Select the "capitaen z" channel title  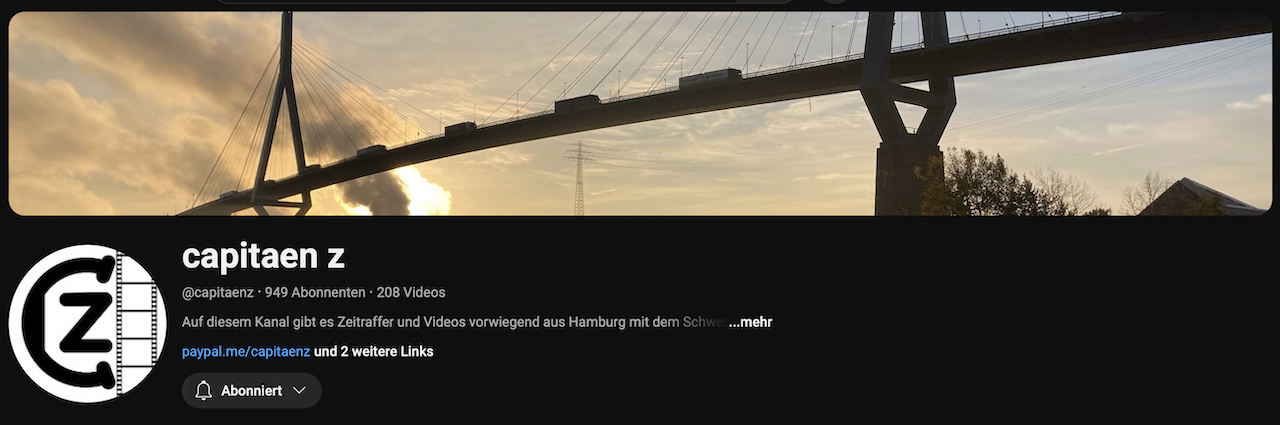[263, 256]
